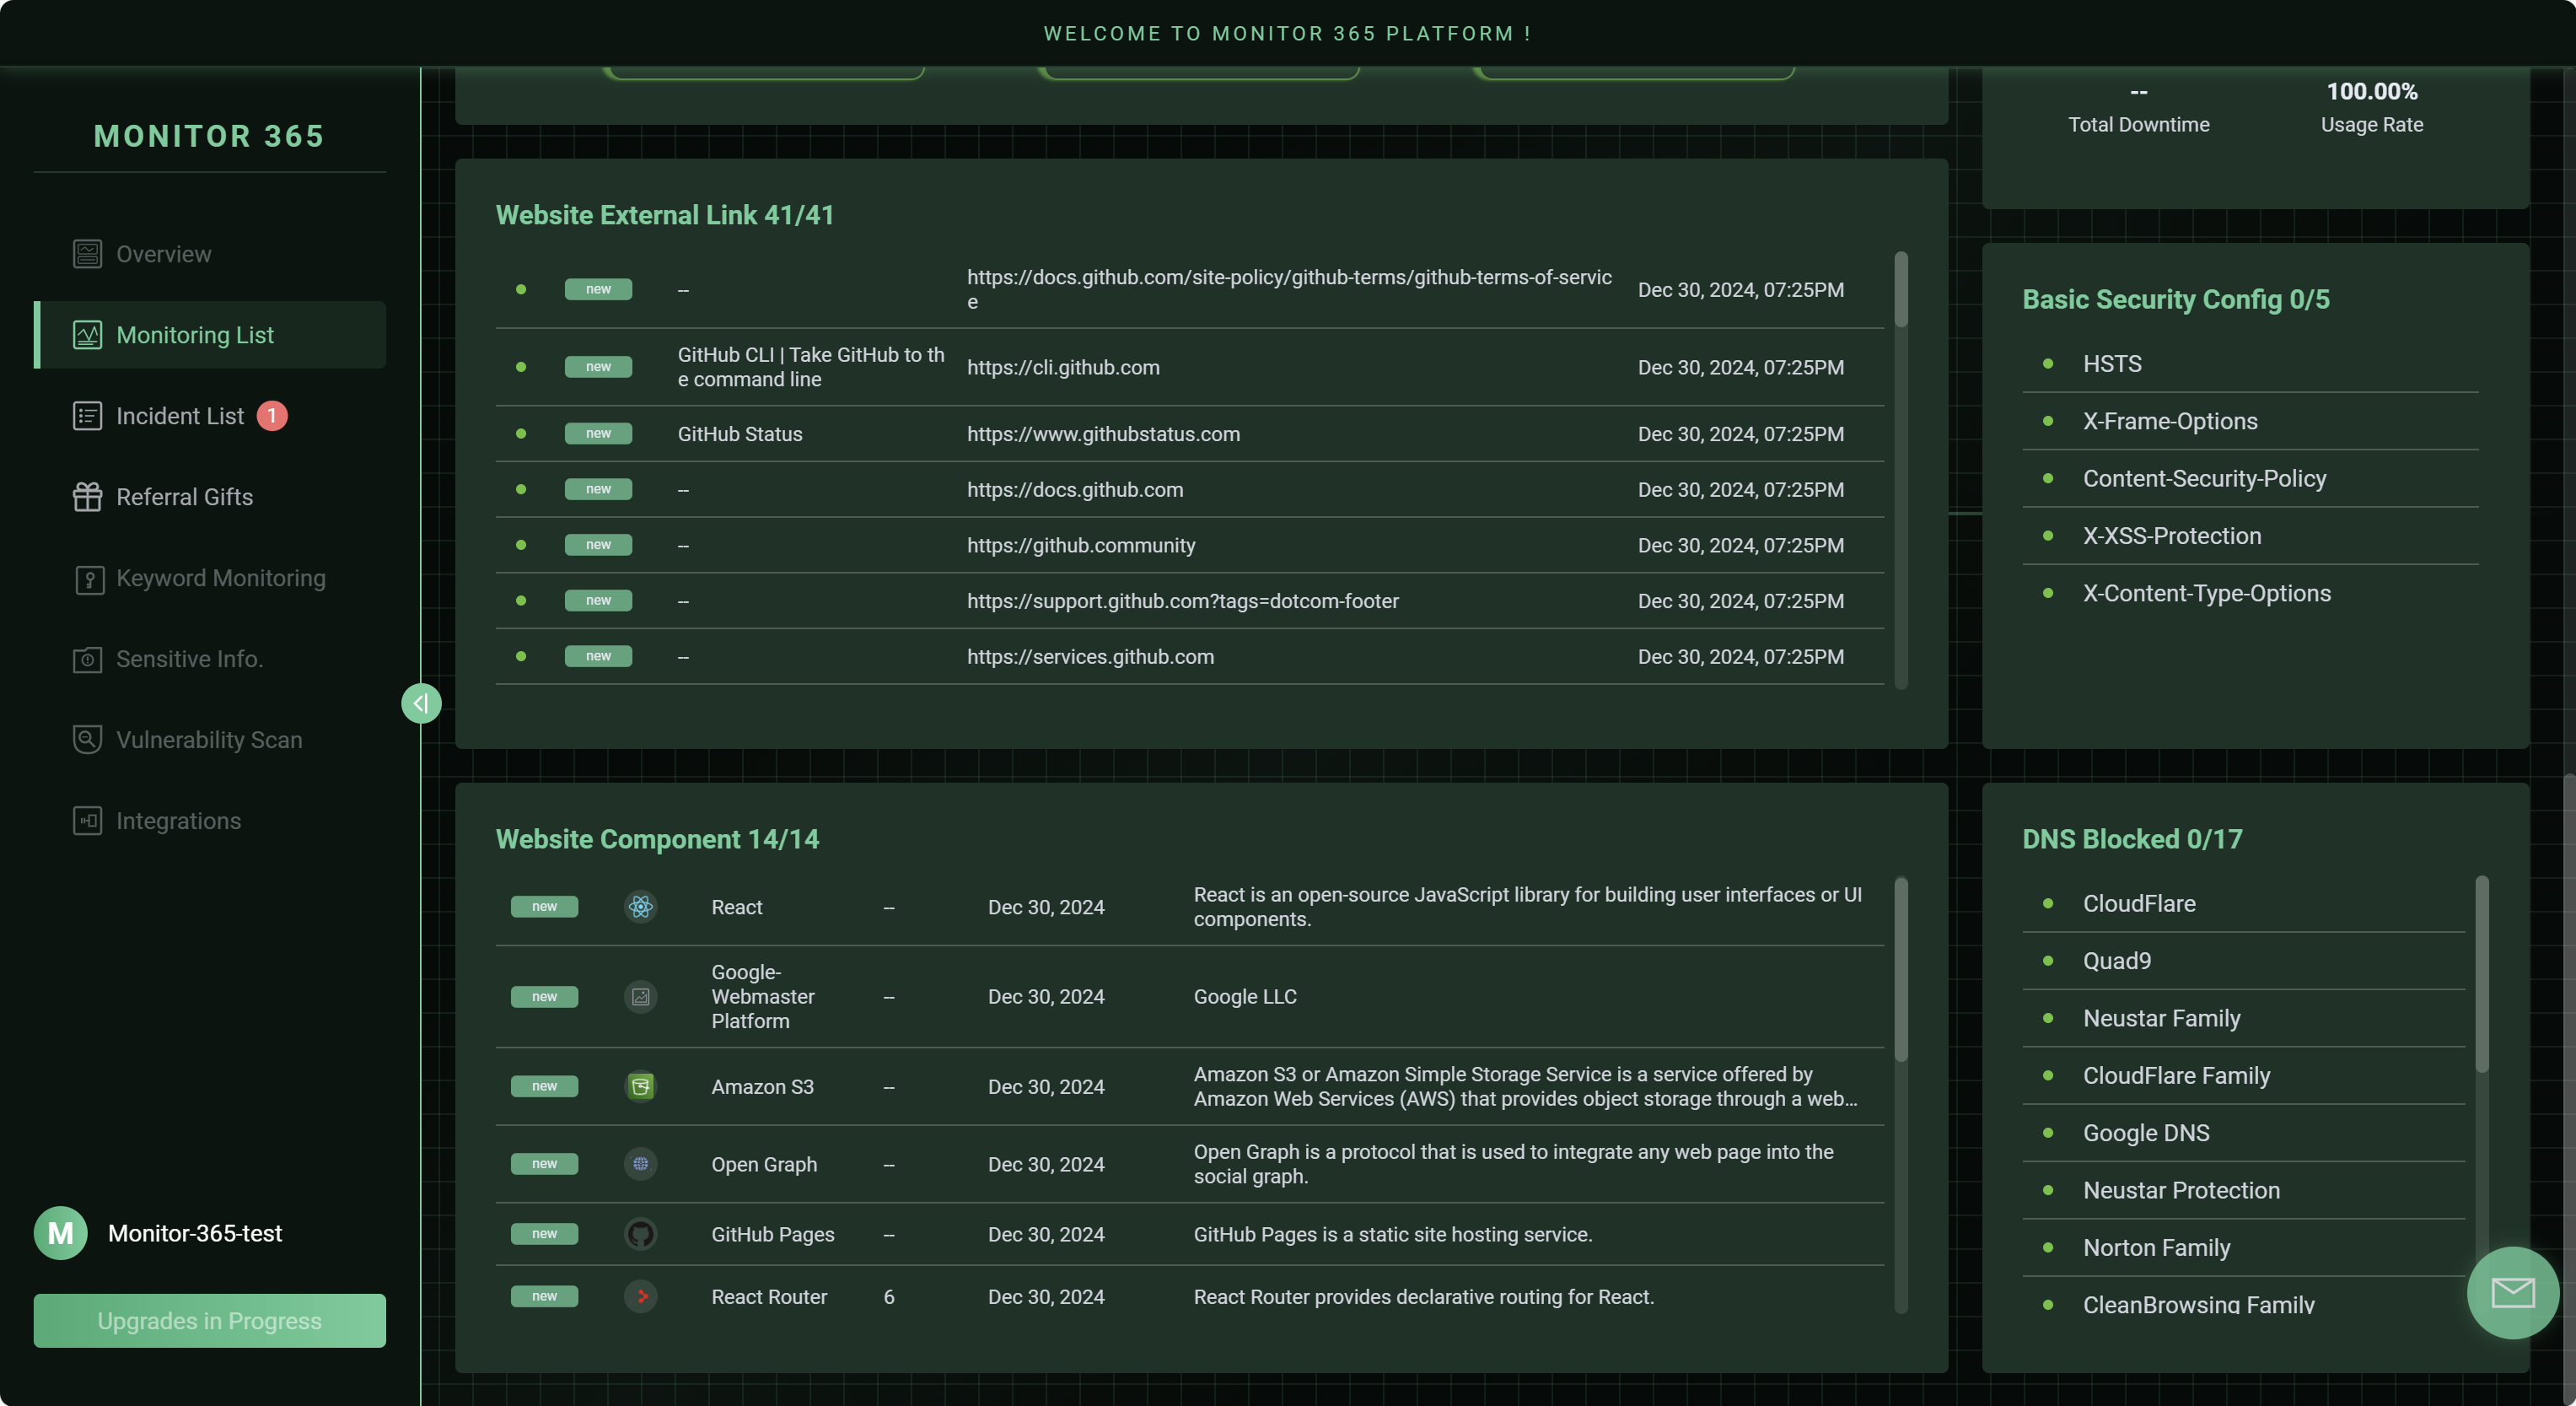Image resolution: width=2576 pixels, height=1406 pixels.
Task: Click the React component icon
Action: (x=640, y=907)
